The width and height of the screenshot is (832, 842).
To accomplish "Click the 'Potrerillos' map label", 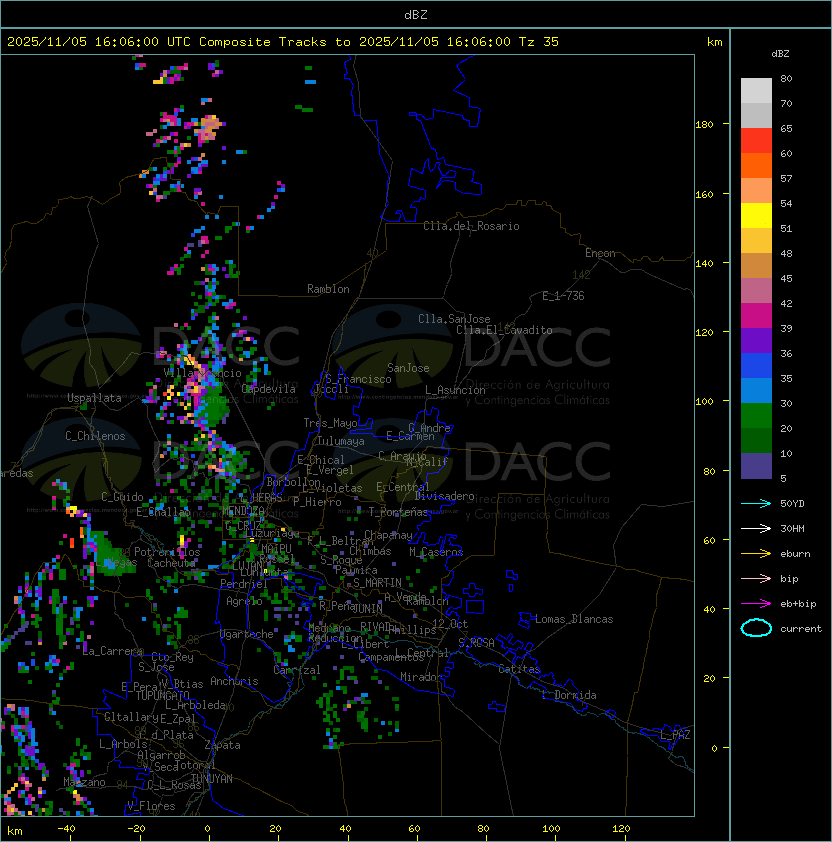I will [x=167, y=552].
